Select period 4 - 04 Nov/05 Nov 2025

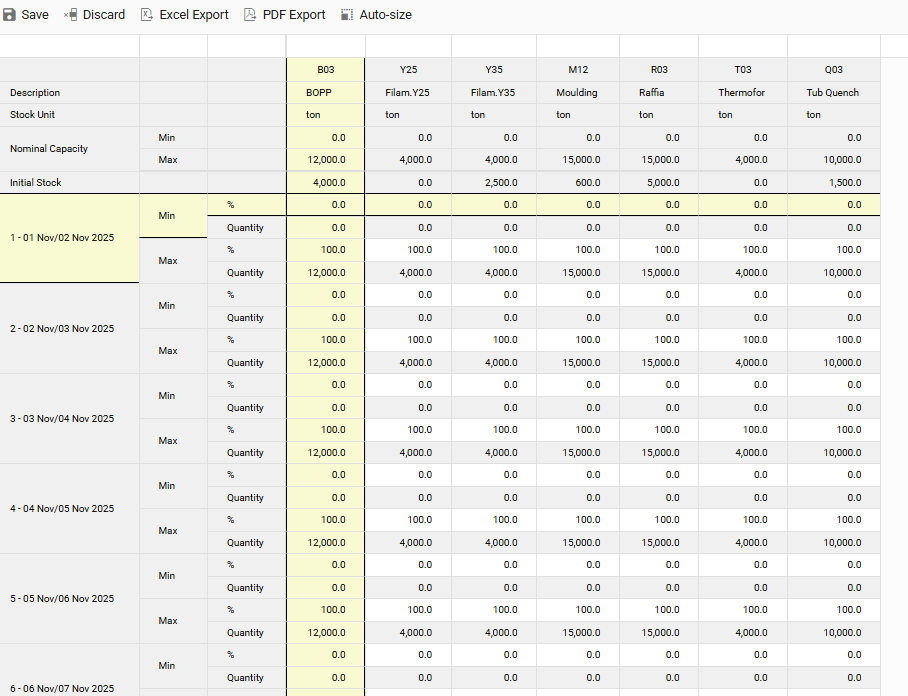coord(69,508)
